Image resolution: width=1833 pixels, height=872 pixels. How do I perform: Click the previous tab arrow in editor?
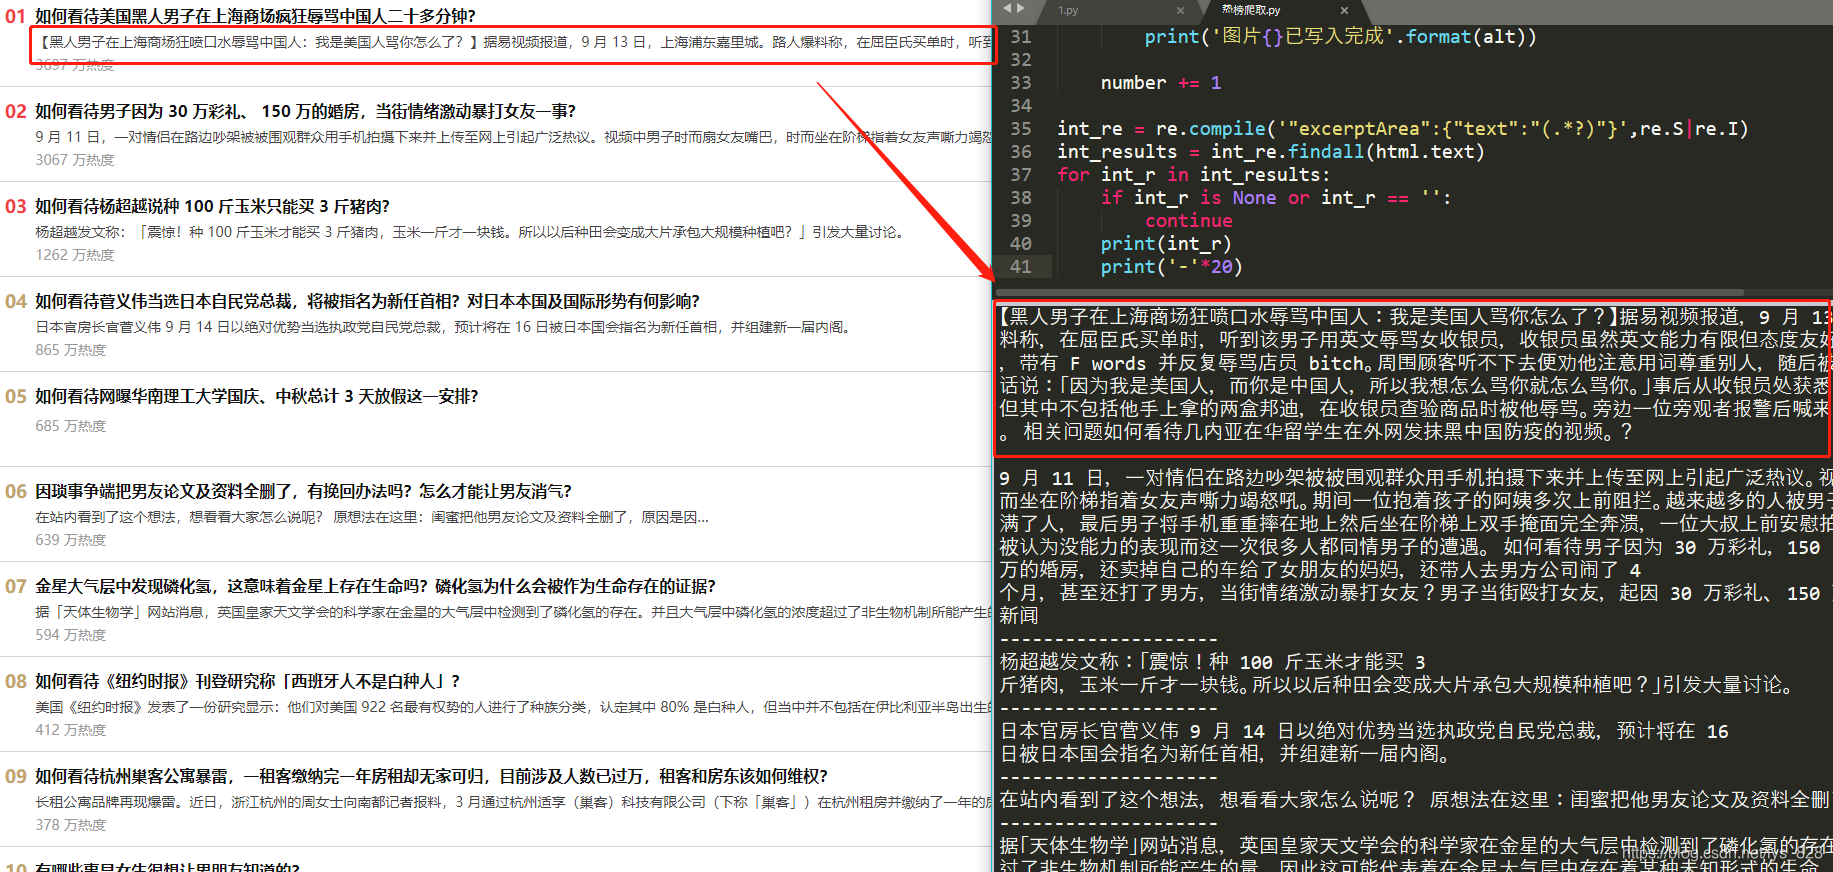pos(1008,9)
